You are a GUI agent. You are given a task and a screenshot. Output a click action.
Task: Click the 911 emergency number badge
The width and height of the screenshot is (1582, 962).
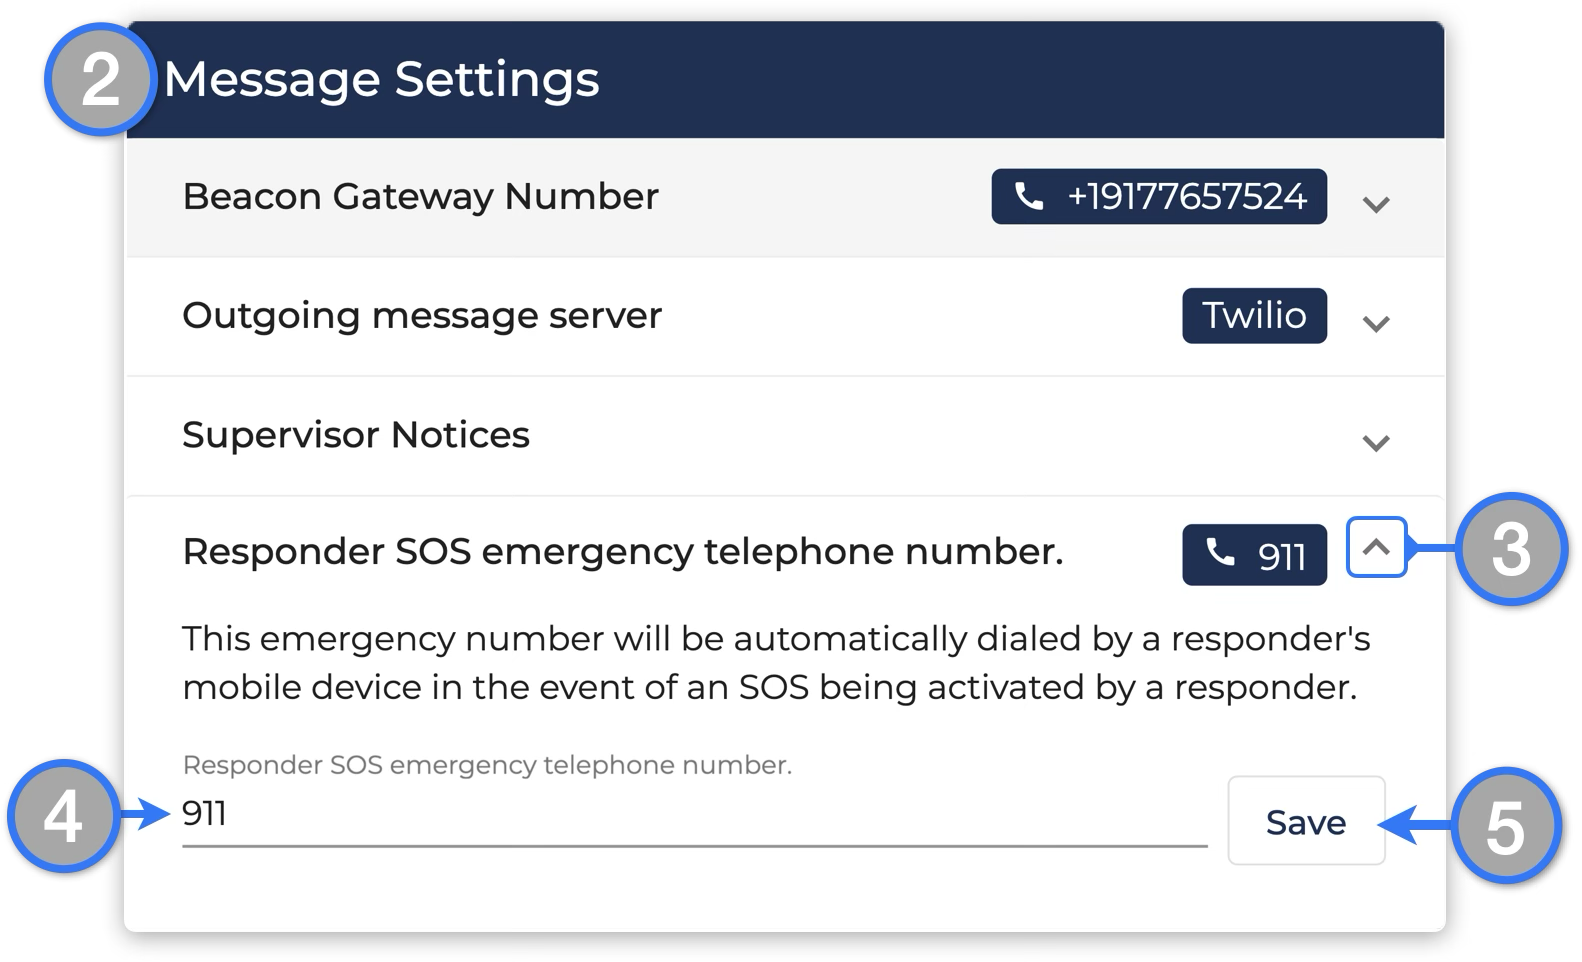1254,554
